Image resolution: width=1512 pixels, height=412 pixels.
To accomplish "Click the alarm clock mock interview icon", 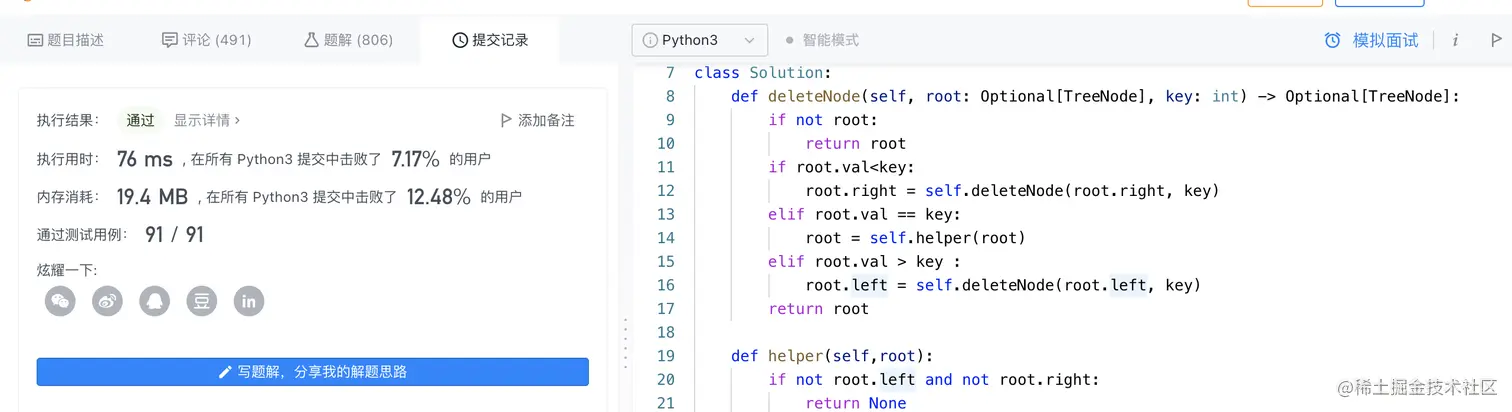I will 1332,40.
